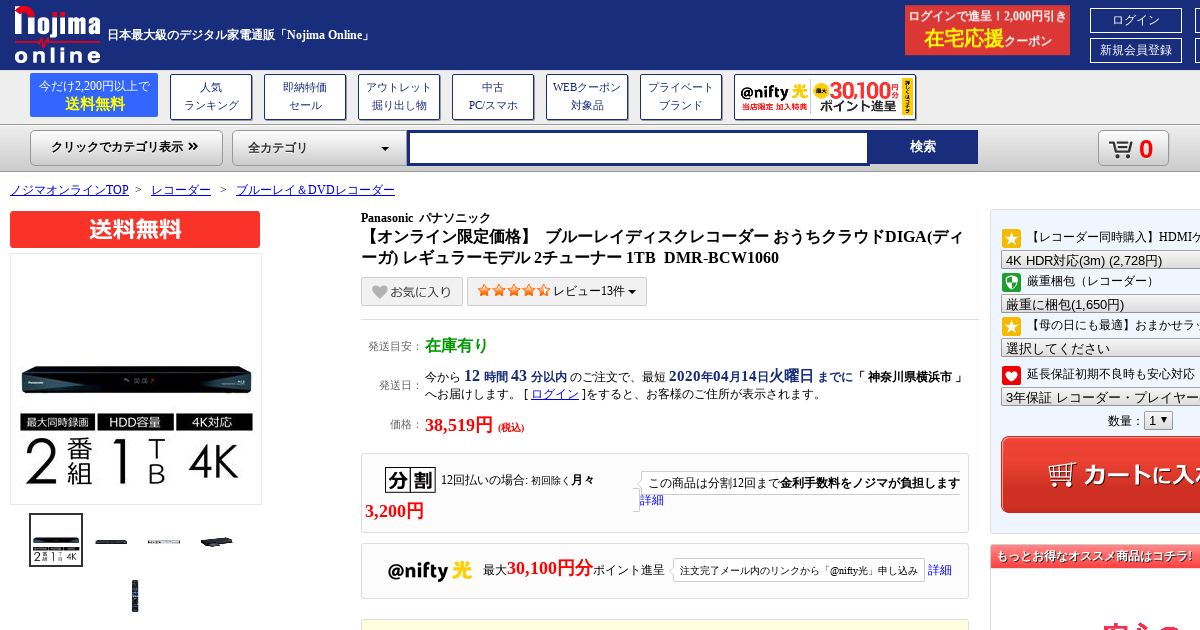The height and width of the screenshot is (630, 1200).
Task: Click star icon beside 母の日にも最適
Action: [1011, 326]
